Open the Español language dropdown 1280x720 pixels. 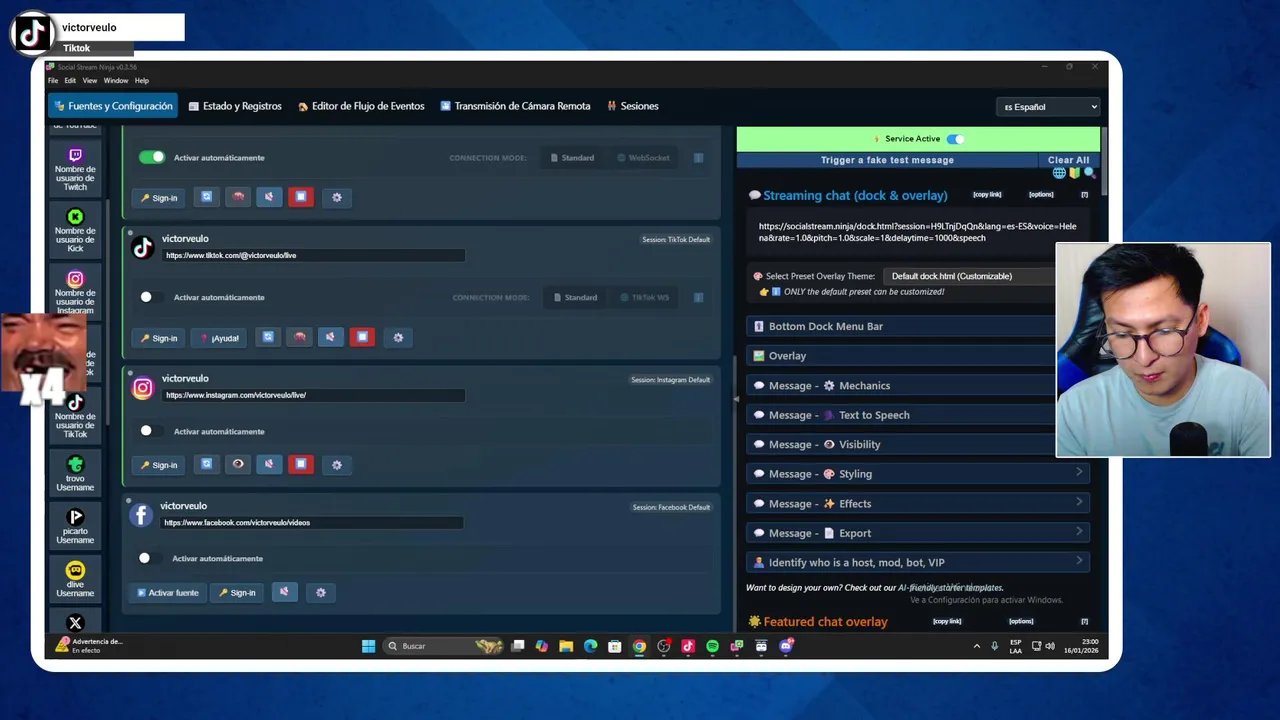[1048, 107]
